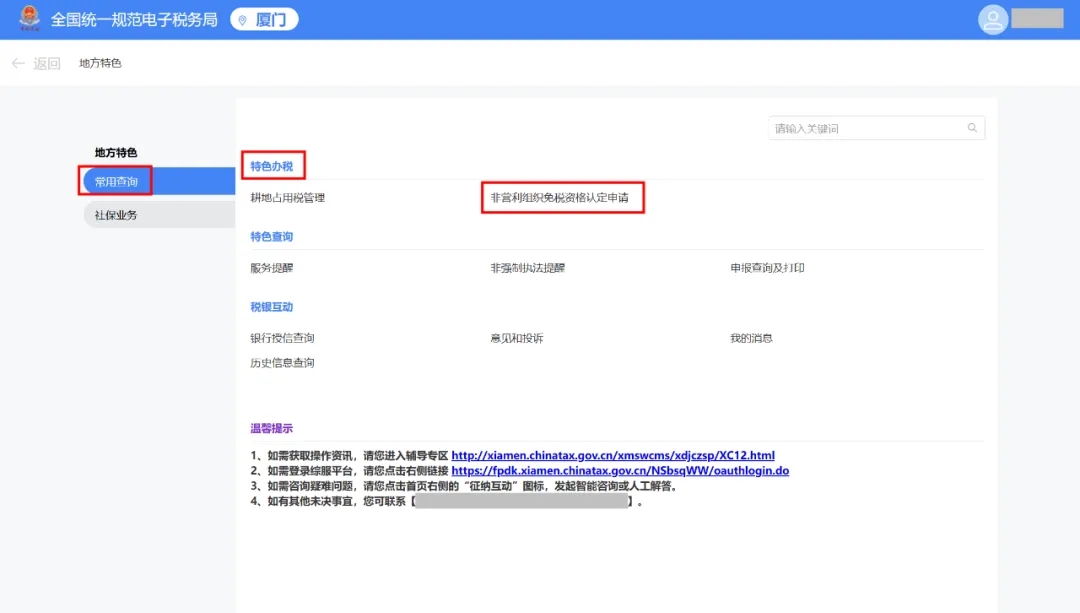
Task: Open 银行授信查询
Action: [x=282, y=338]
